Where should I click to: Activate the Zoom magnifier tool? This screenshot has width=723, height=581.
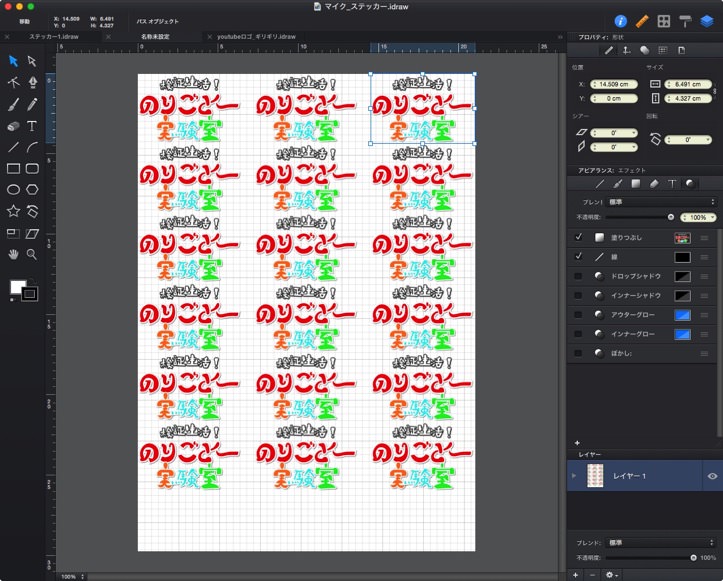[32, 254]
